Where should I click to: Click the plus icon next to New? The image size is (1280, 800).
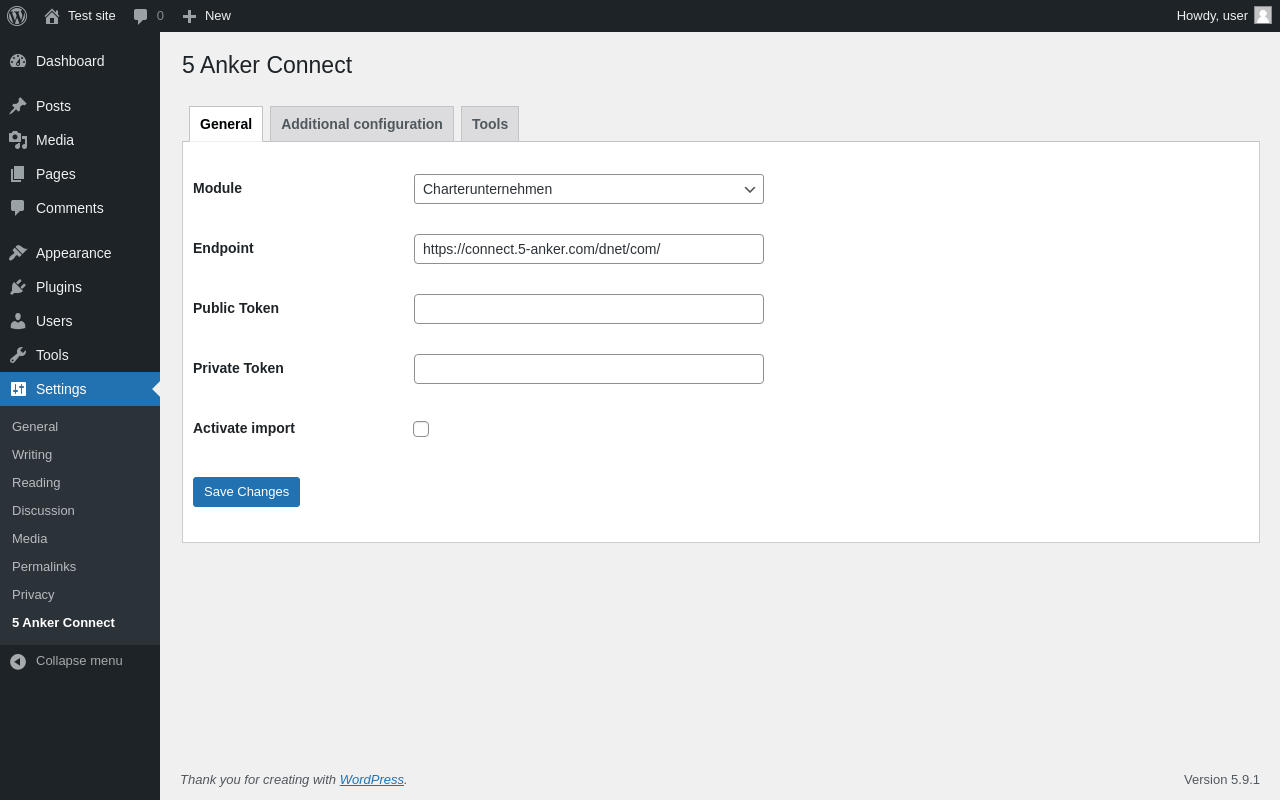click(189, 16)
